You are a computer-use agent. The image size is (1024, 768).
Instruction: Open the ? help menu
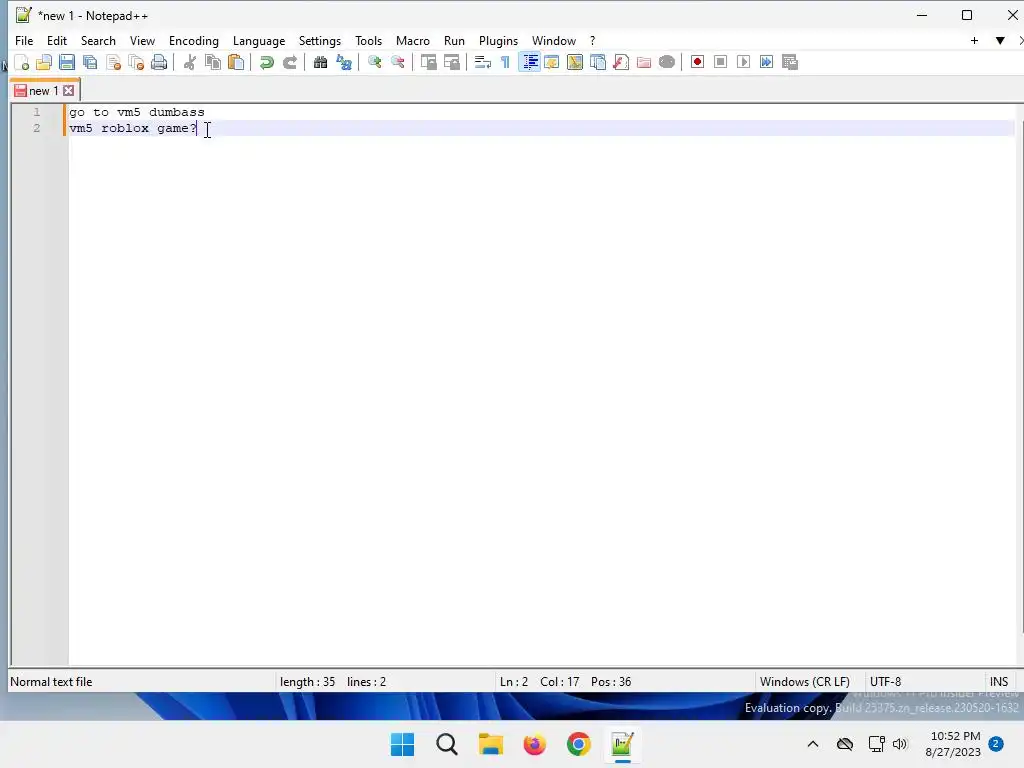click(592, 40)
